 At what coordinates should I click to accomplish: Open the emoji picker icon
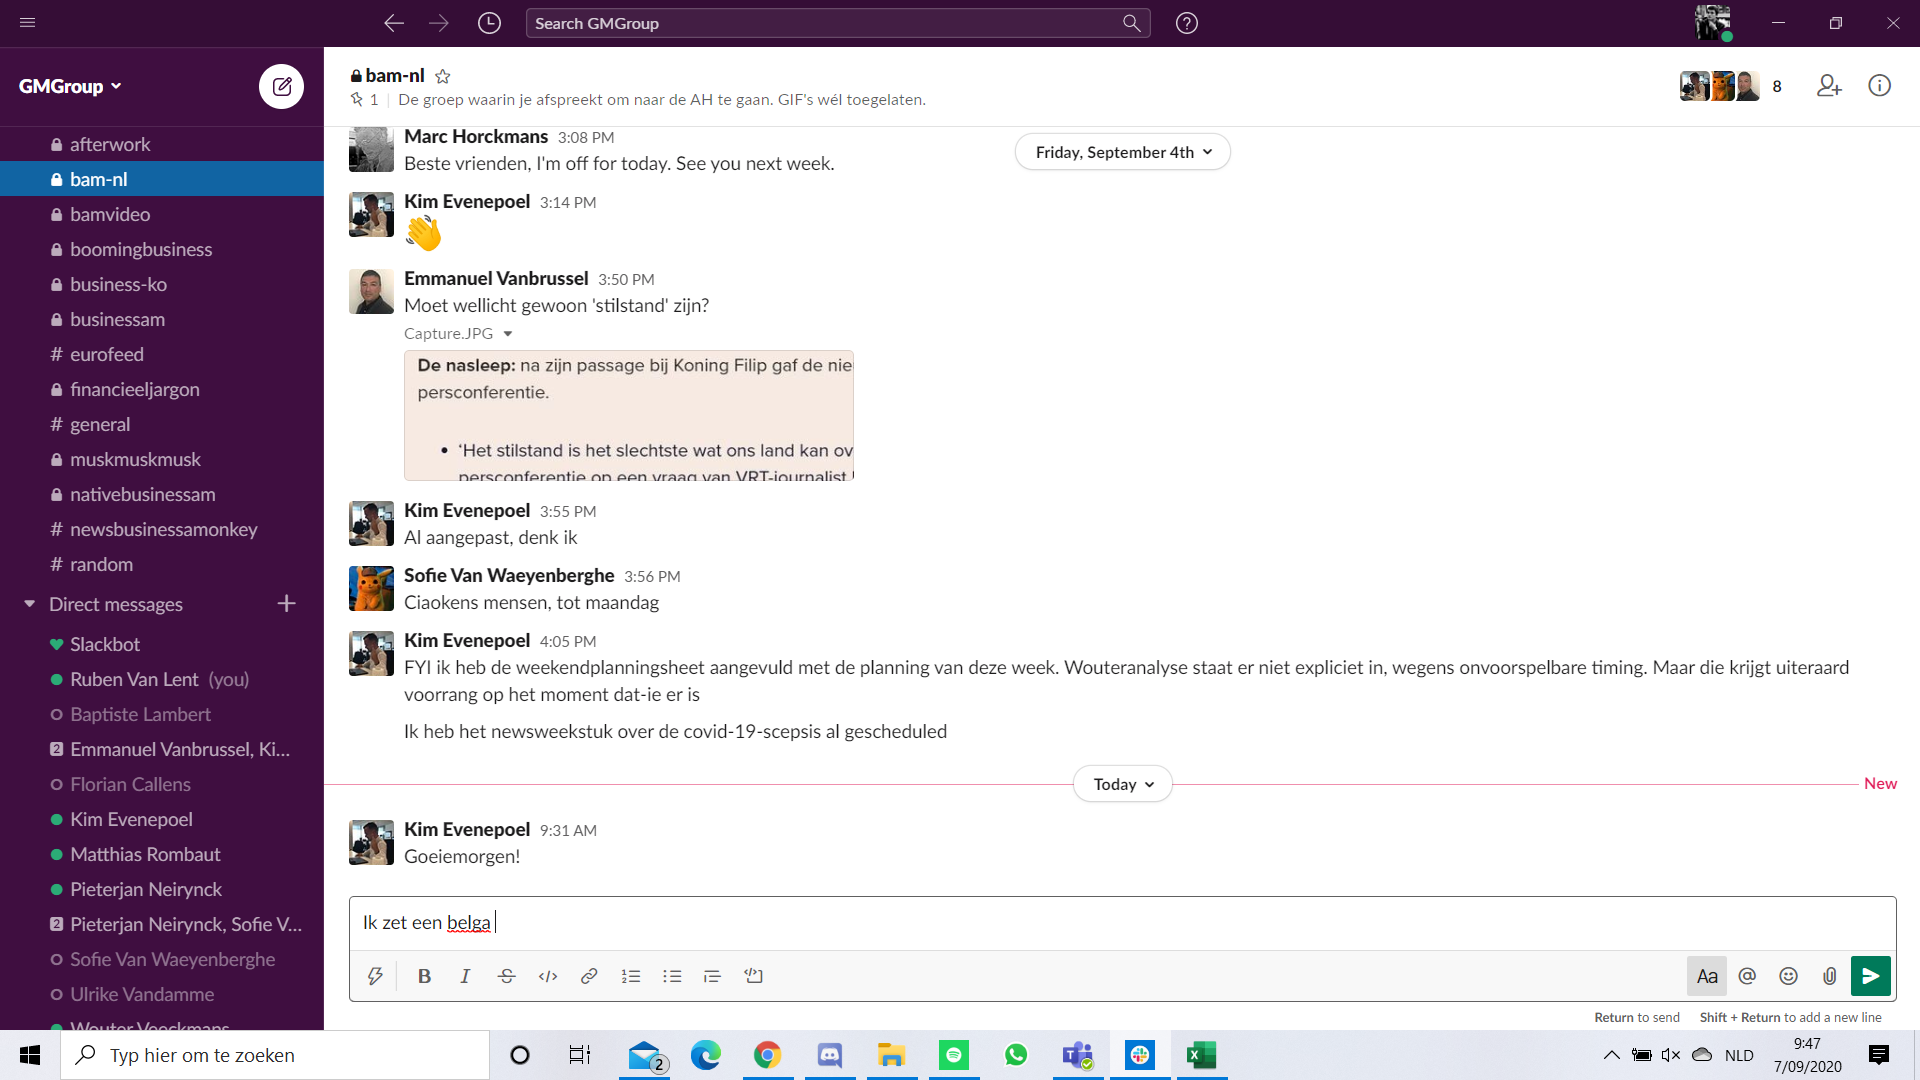1788,976
